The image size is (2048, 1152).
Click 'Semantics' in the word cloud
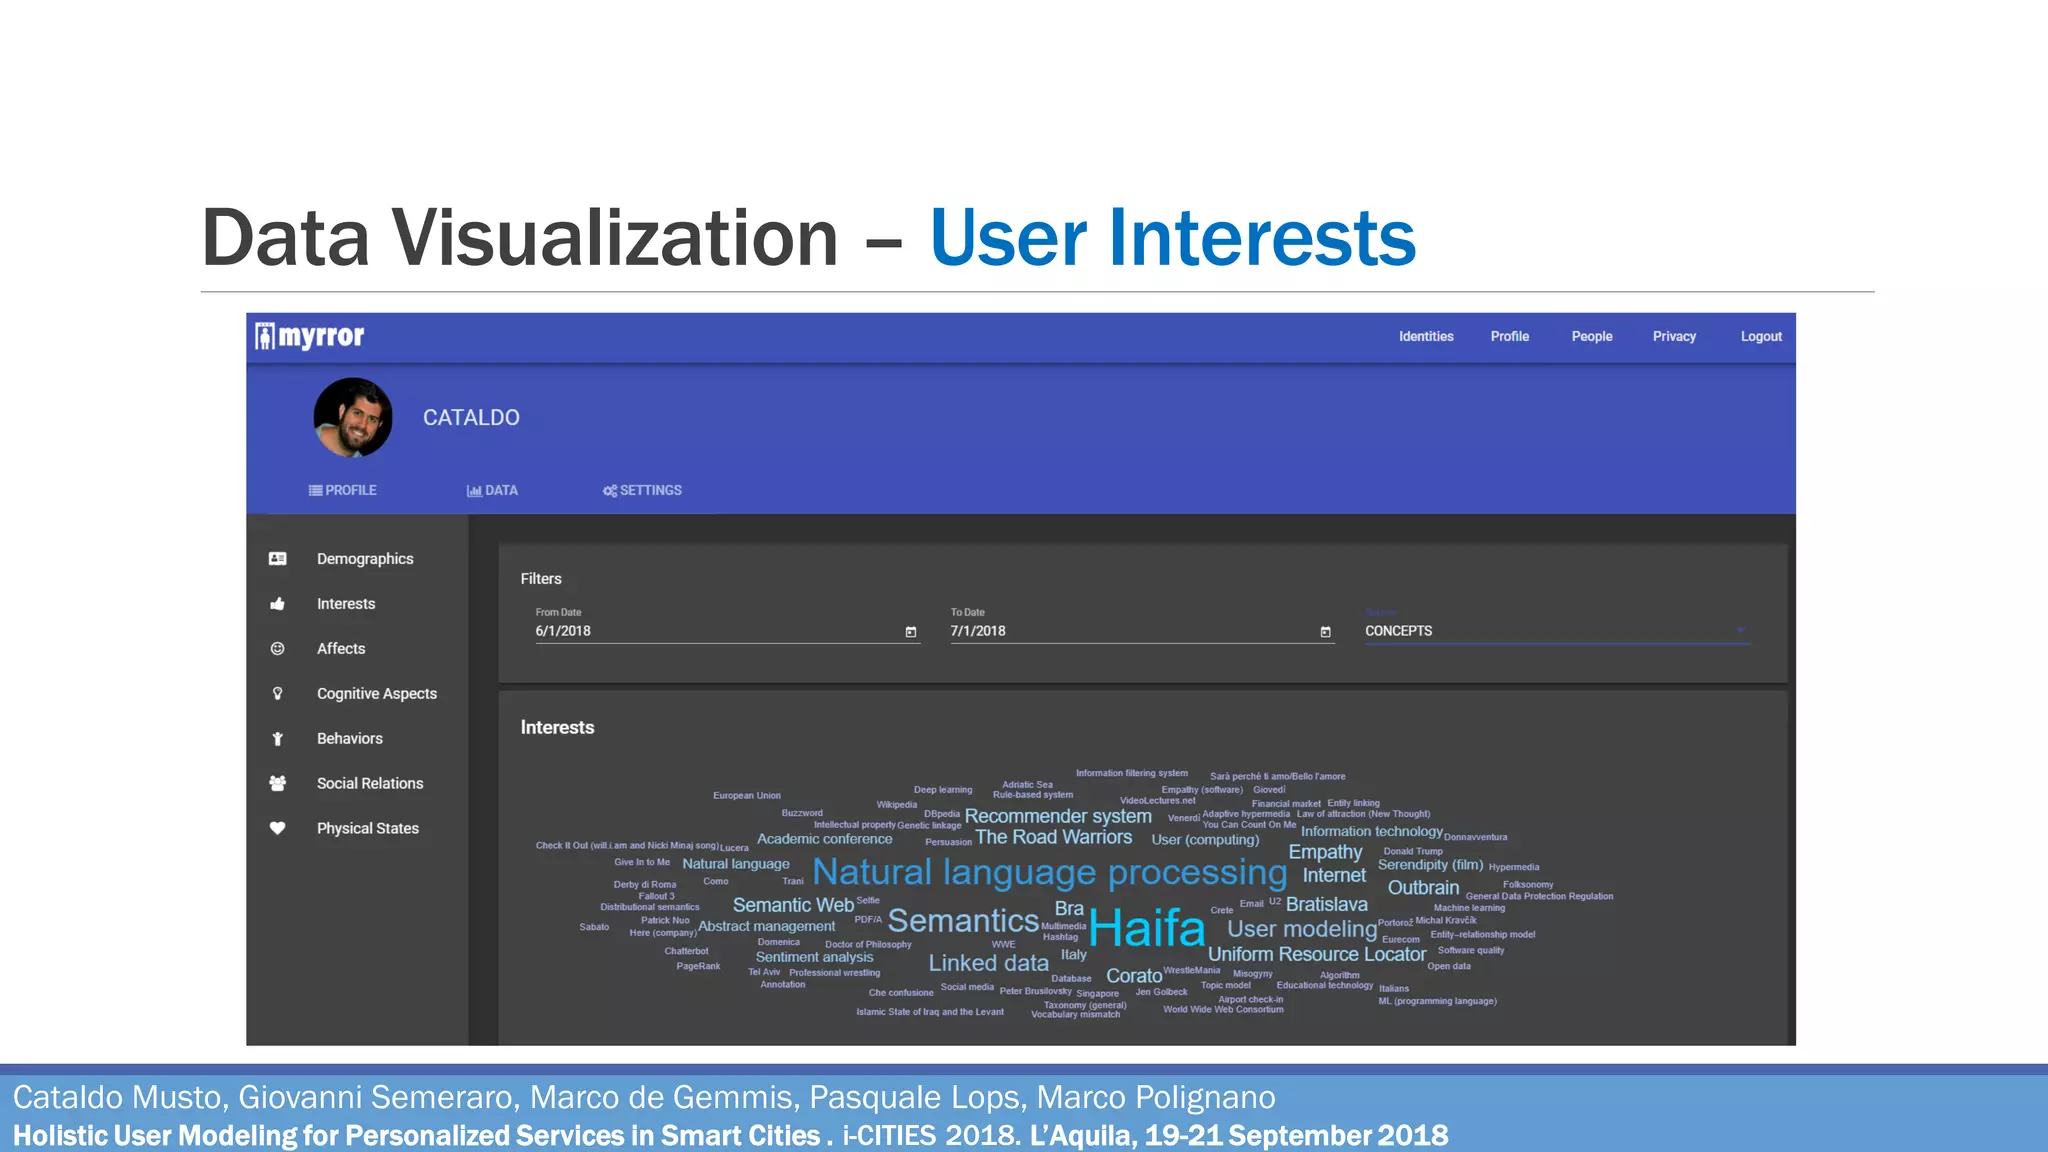click(963, 921)
